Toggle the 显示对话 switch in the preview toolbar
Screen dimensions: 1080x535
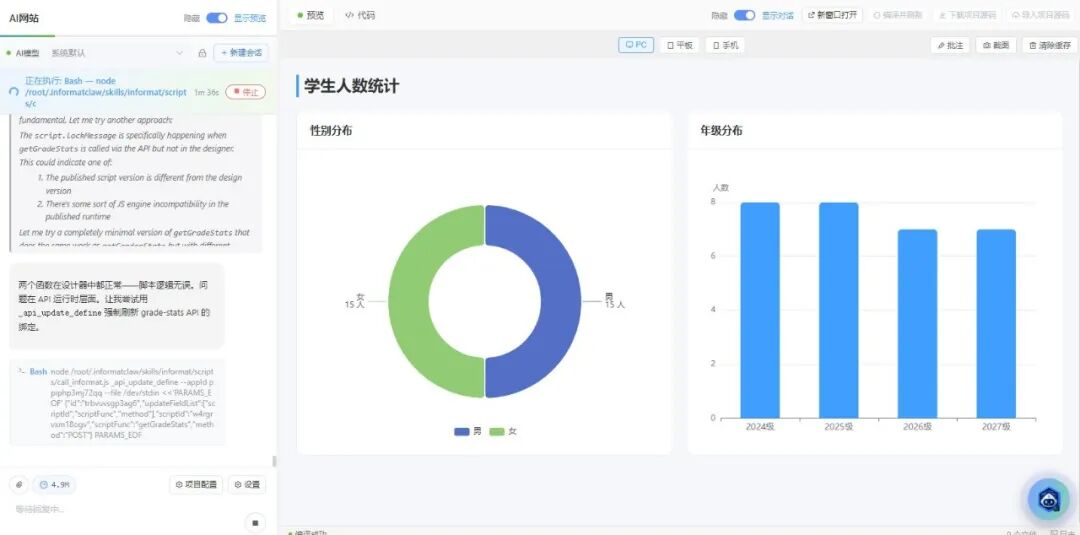pos(744,15)
